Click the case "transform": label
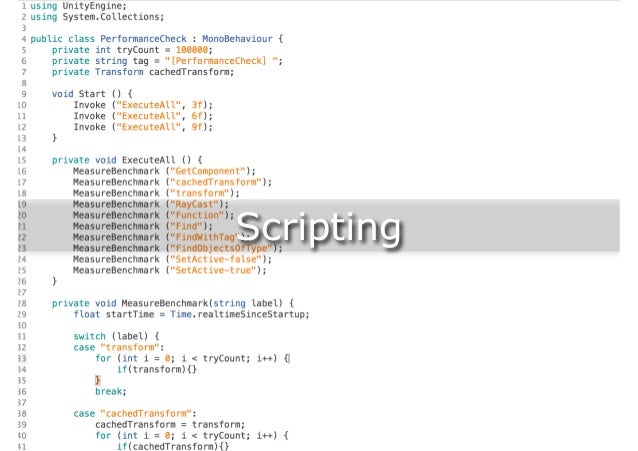 (118, 348)
